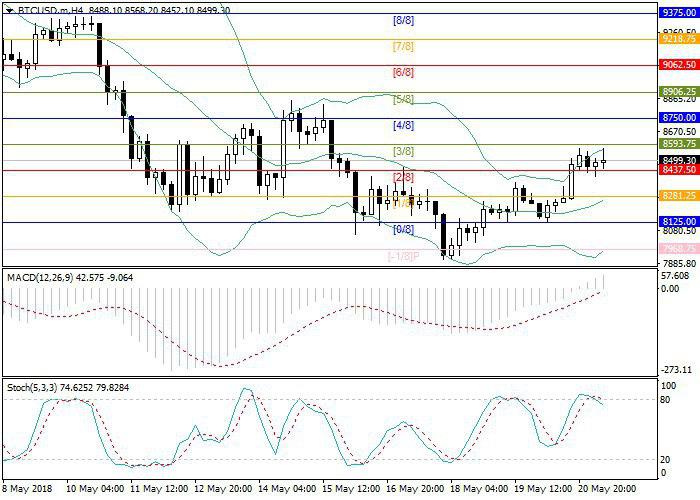
Task: Select the 9375.00 price level label
Action: pyautogui.click(x=679, y=13)
